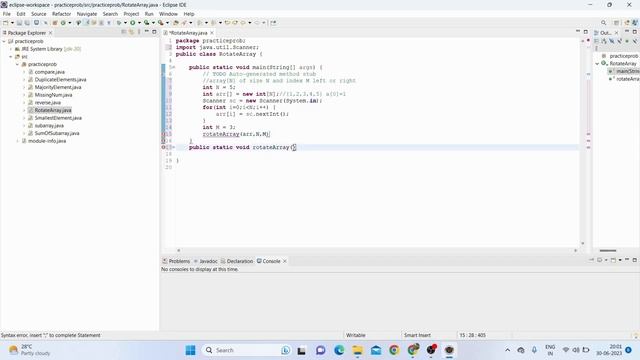This screenshot has height=360, width=640.
Task: Toggle Sort in Outline toolbar
Action: coord(604,41)
